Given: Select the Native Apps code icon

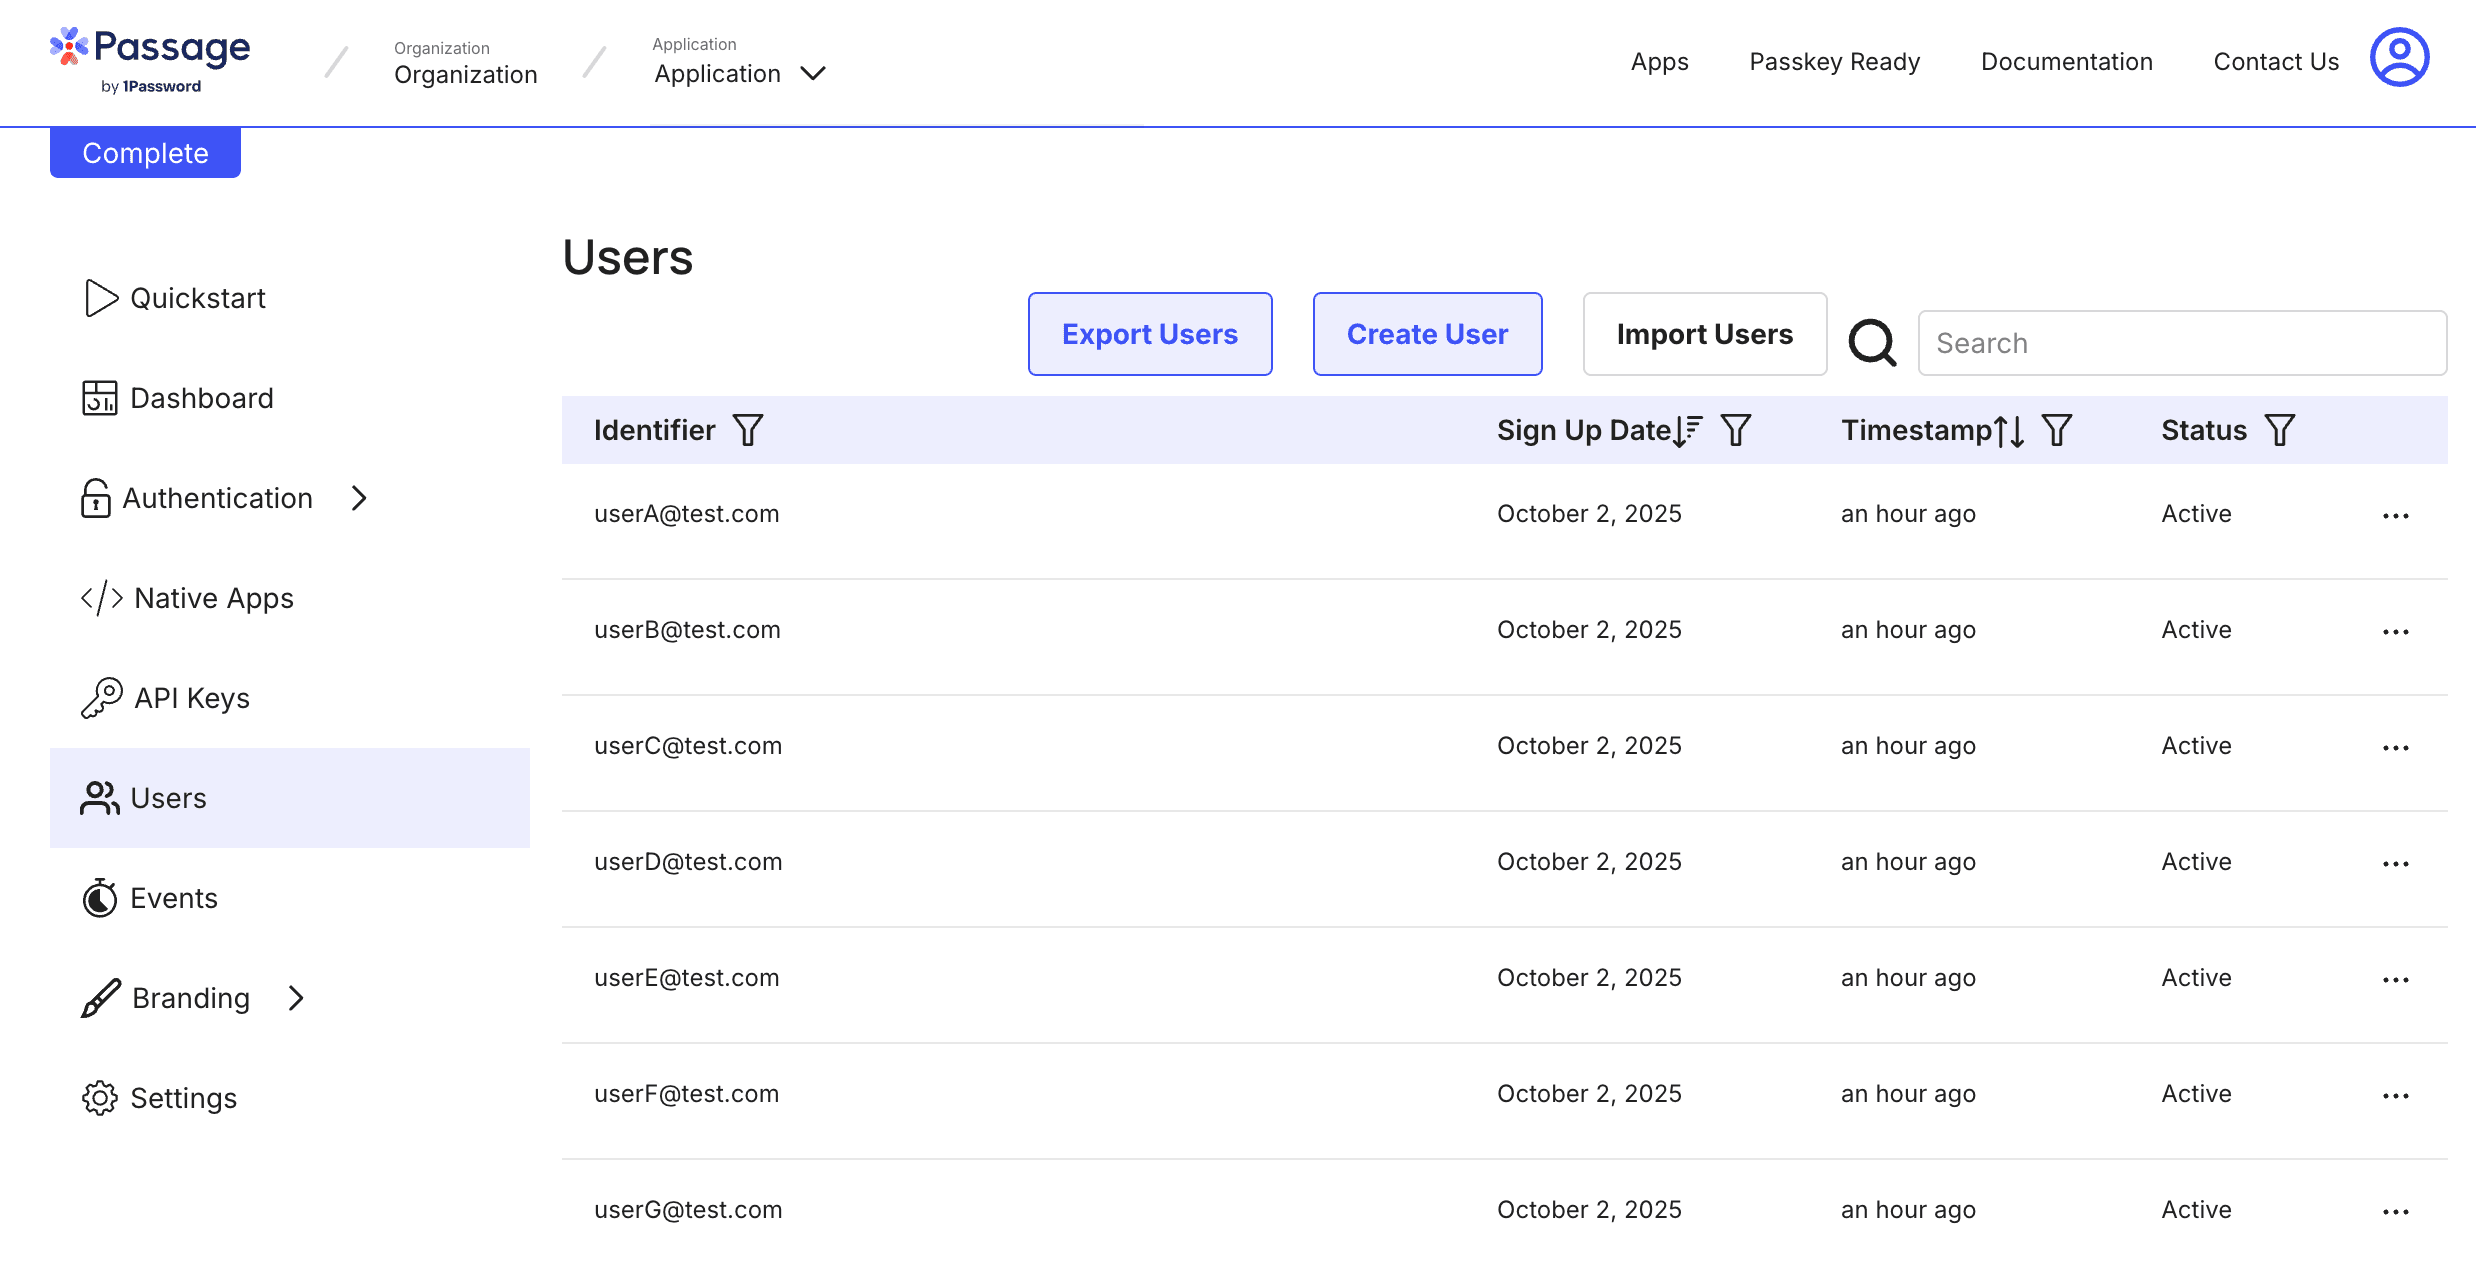Looking at the screenshot, I should click(101, 597).
